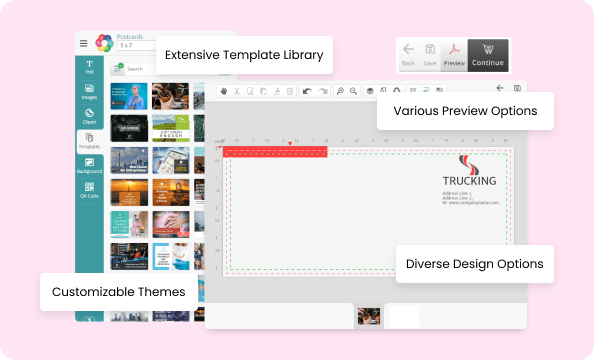Select the Address Line text block on canvas
Screen dimensions: 594x360
coord(470,198)
